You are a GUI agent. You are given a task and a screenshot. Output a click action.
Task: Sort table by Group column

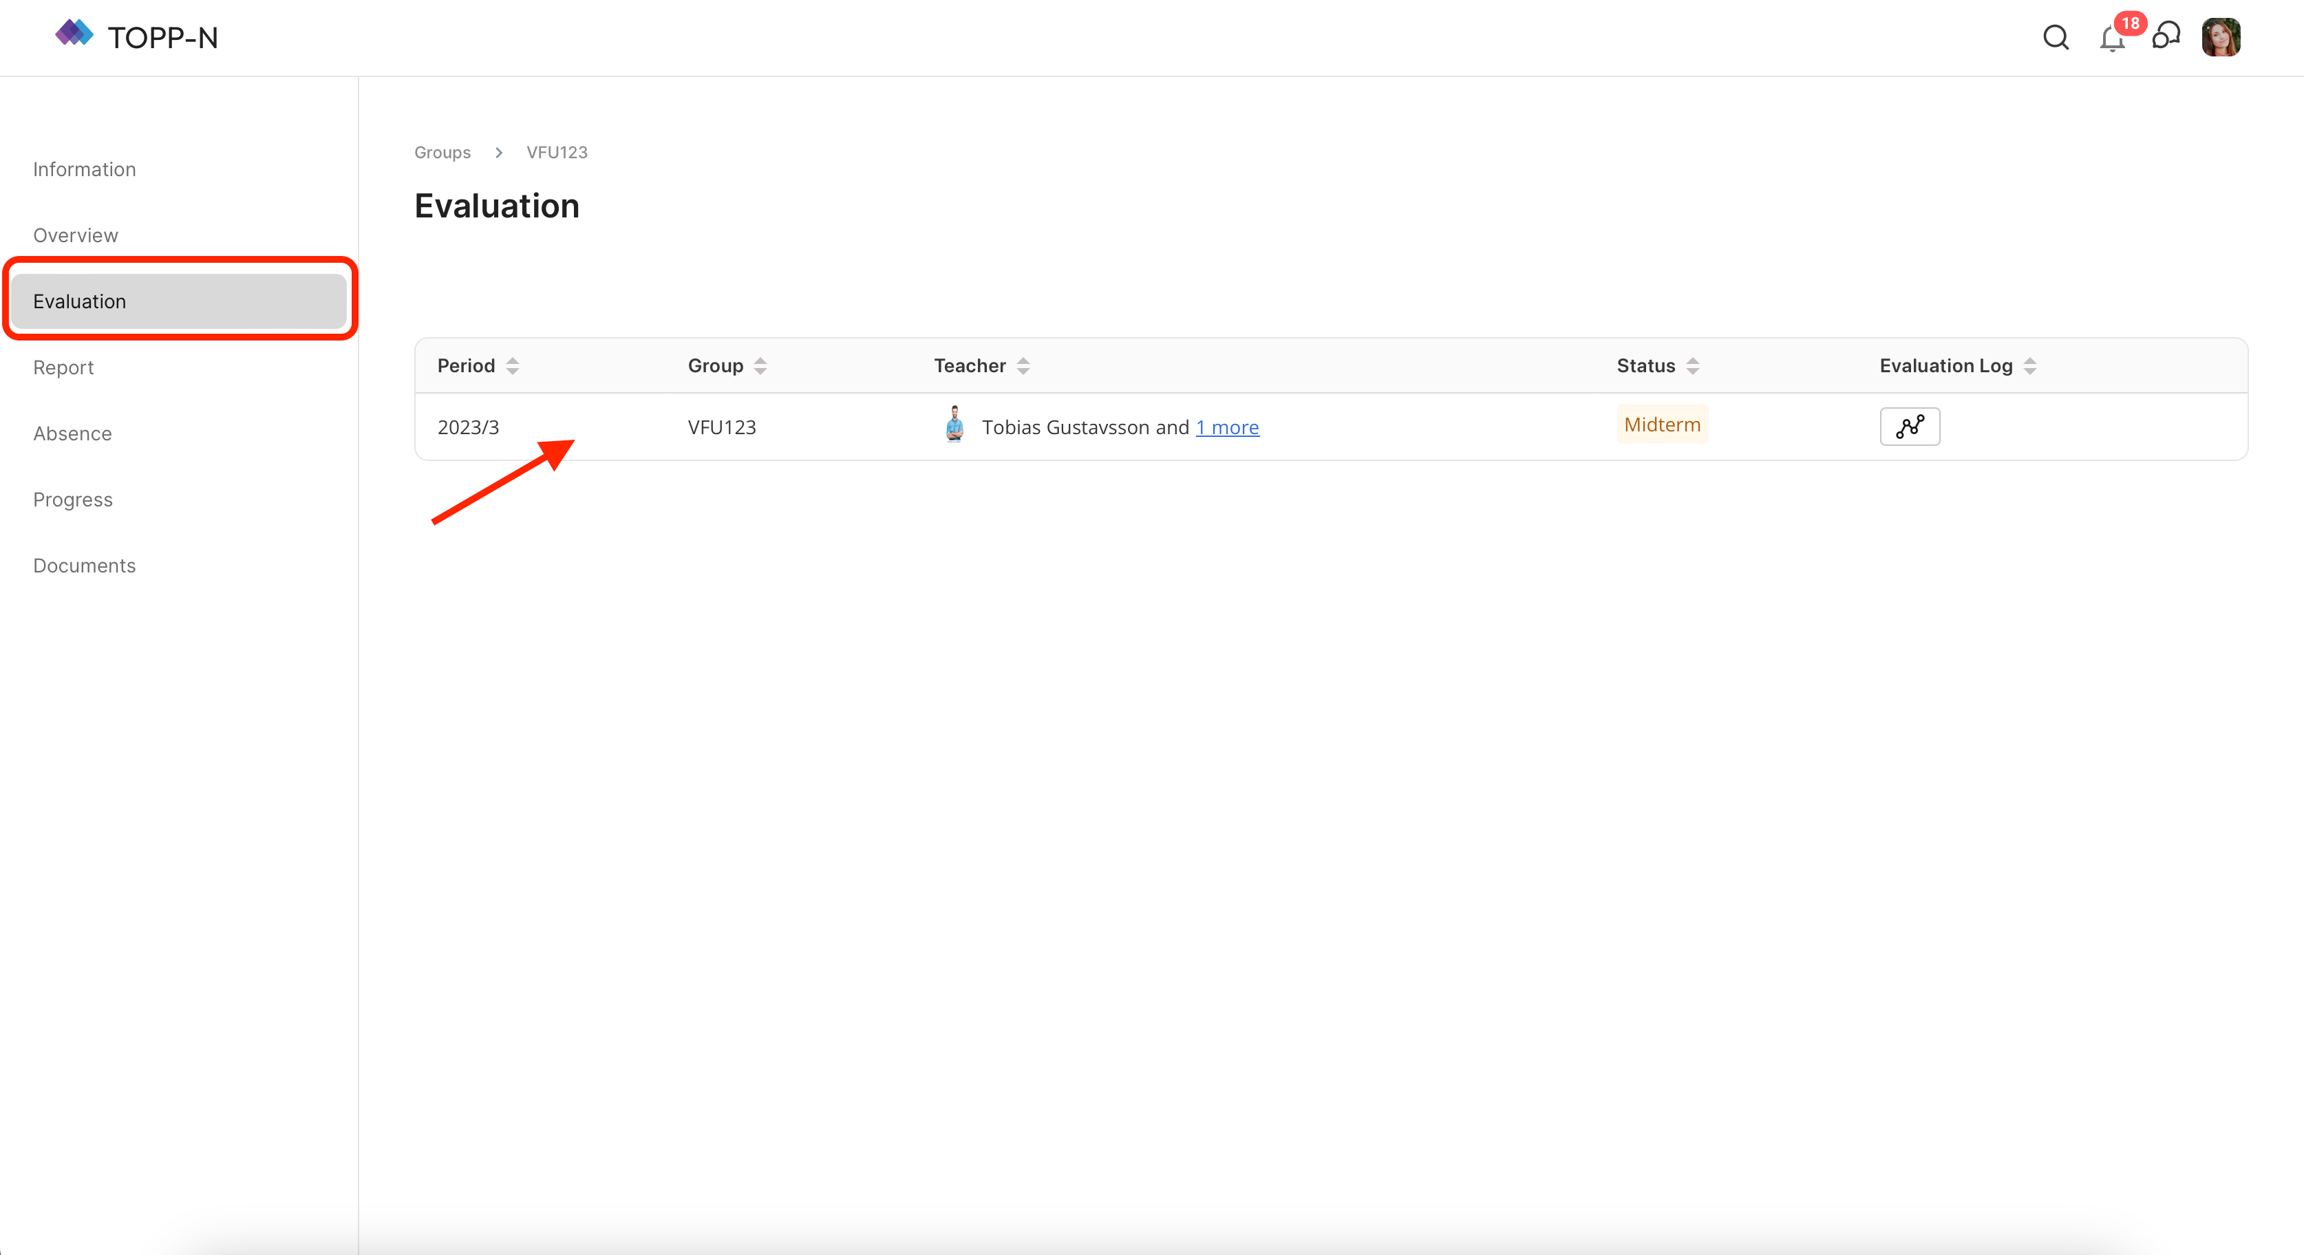(760, 366)
